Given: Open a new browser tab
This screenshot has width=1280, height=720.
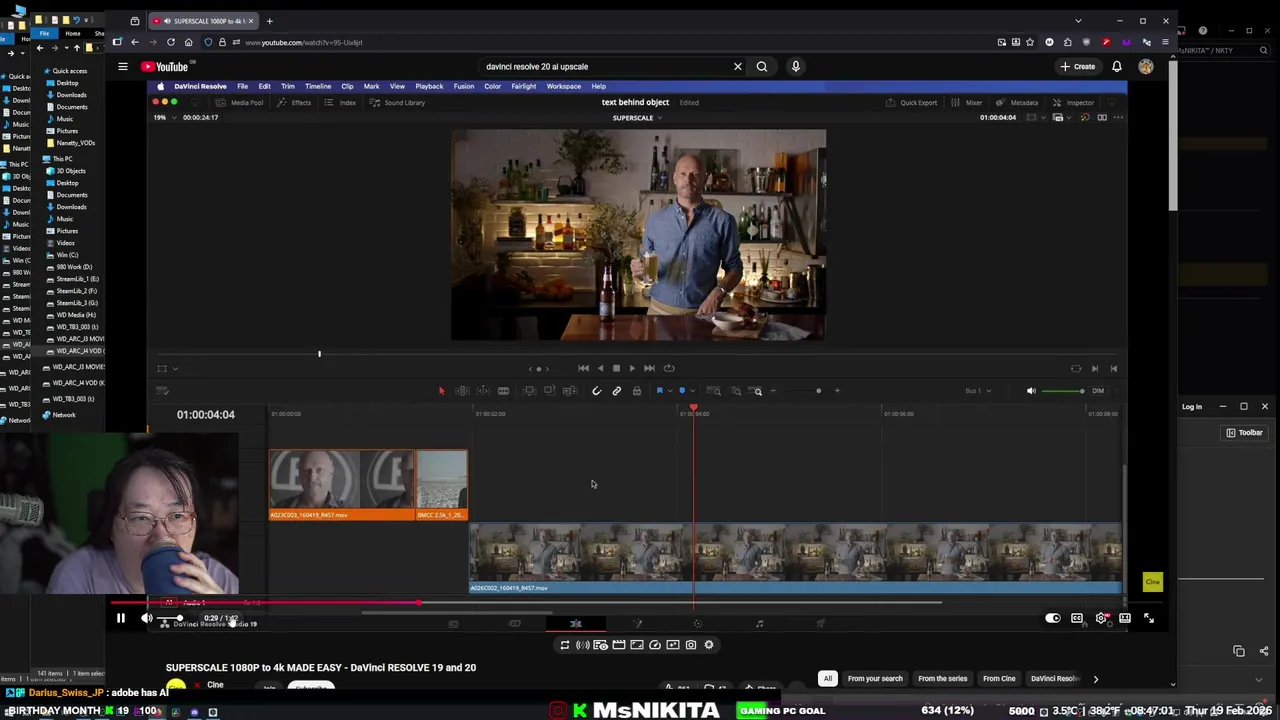Looking at the screenshot, I should [x=269, y=21].
